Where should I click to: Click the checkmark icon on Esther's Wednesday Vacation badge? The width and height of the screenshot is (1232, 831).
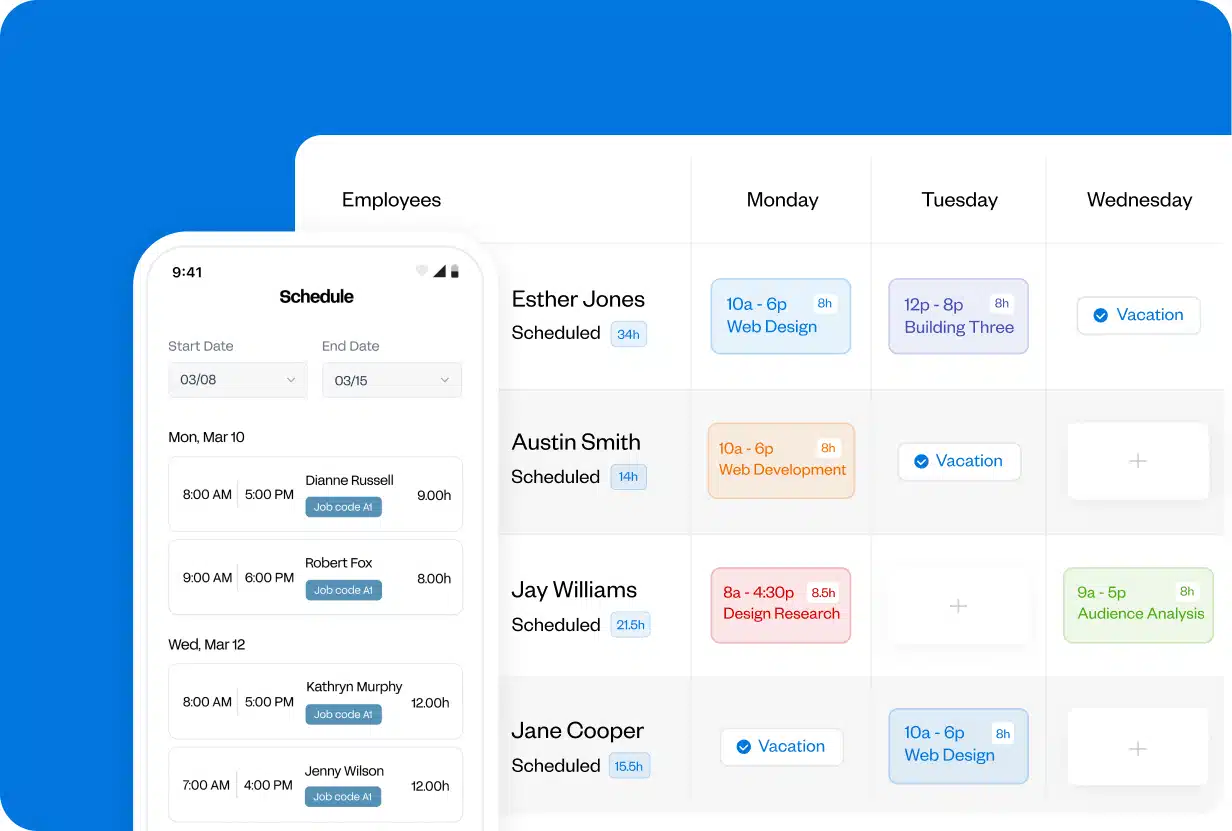(x=1101, y=315)
